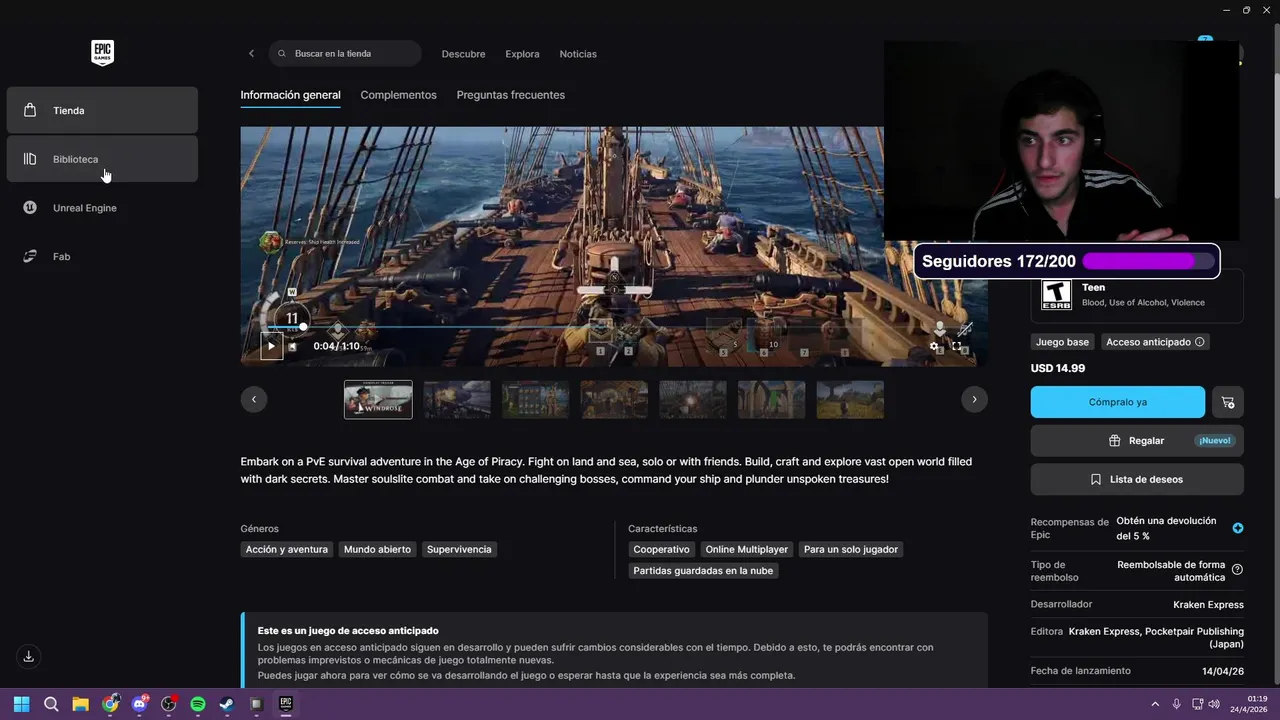Select the Windrose trailer thumbnail
The width and height of the screenshot is (1280, 720).
click(x=378, y=399)
